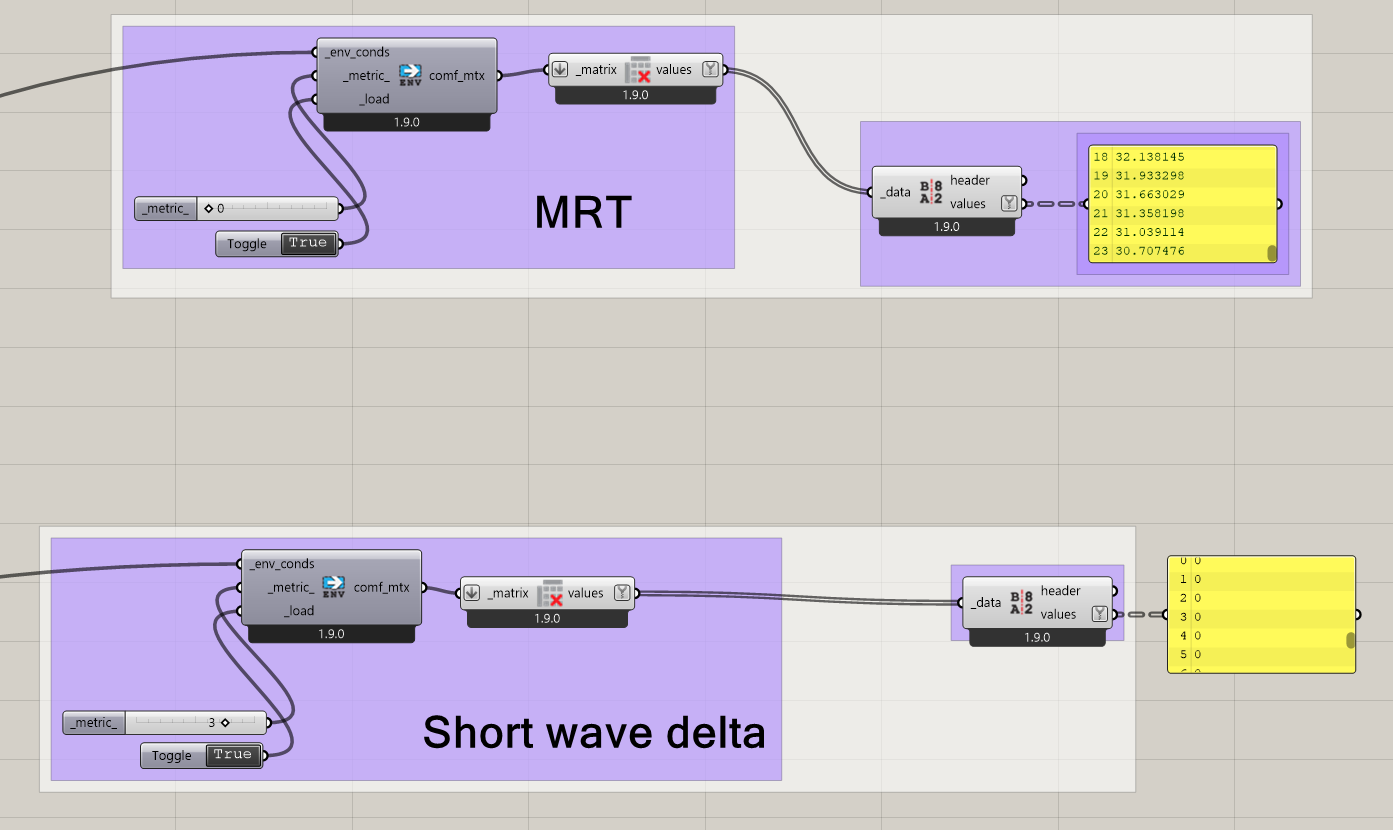Select row 18 value 32.138145 in the panel
The width and height of the screenshot is (1393, 830).
1151,157
